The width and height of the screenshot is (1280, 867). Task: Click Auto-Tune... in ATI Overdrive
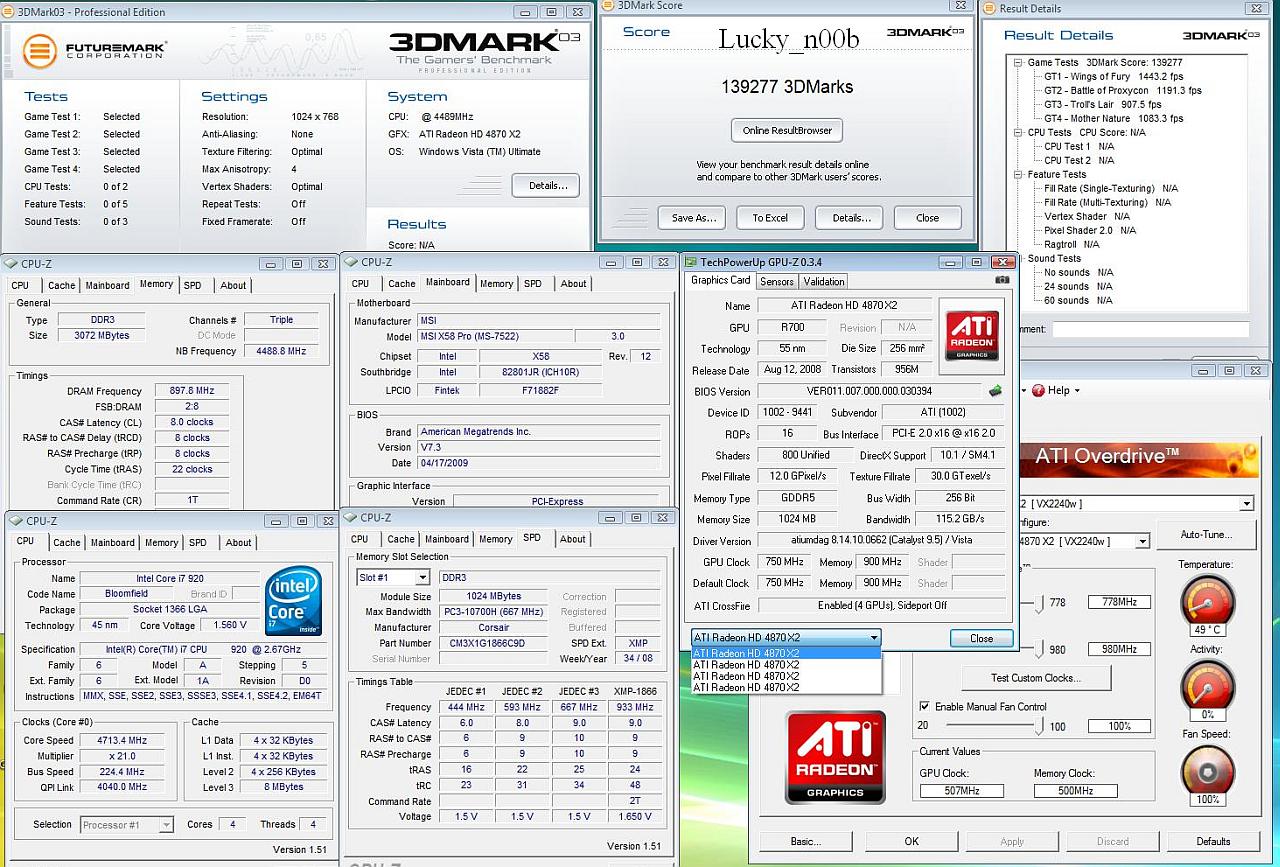[x=1205, y=535]
